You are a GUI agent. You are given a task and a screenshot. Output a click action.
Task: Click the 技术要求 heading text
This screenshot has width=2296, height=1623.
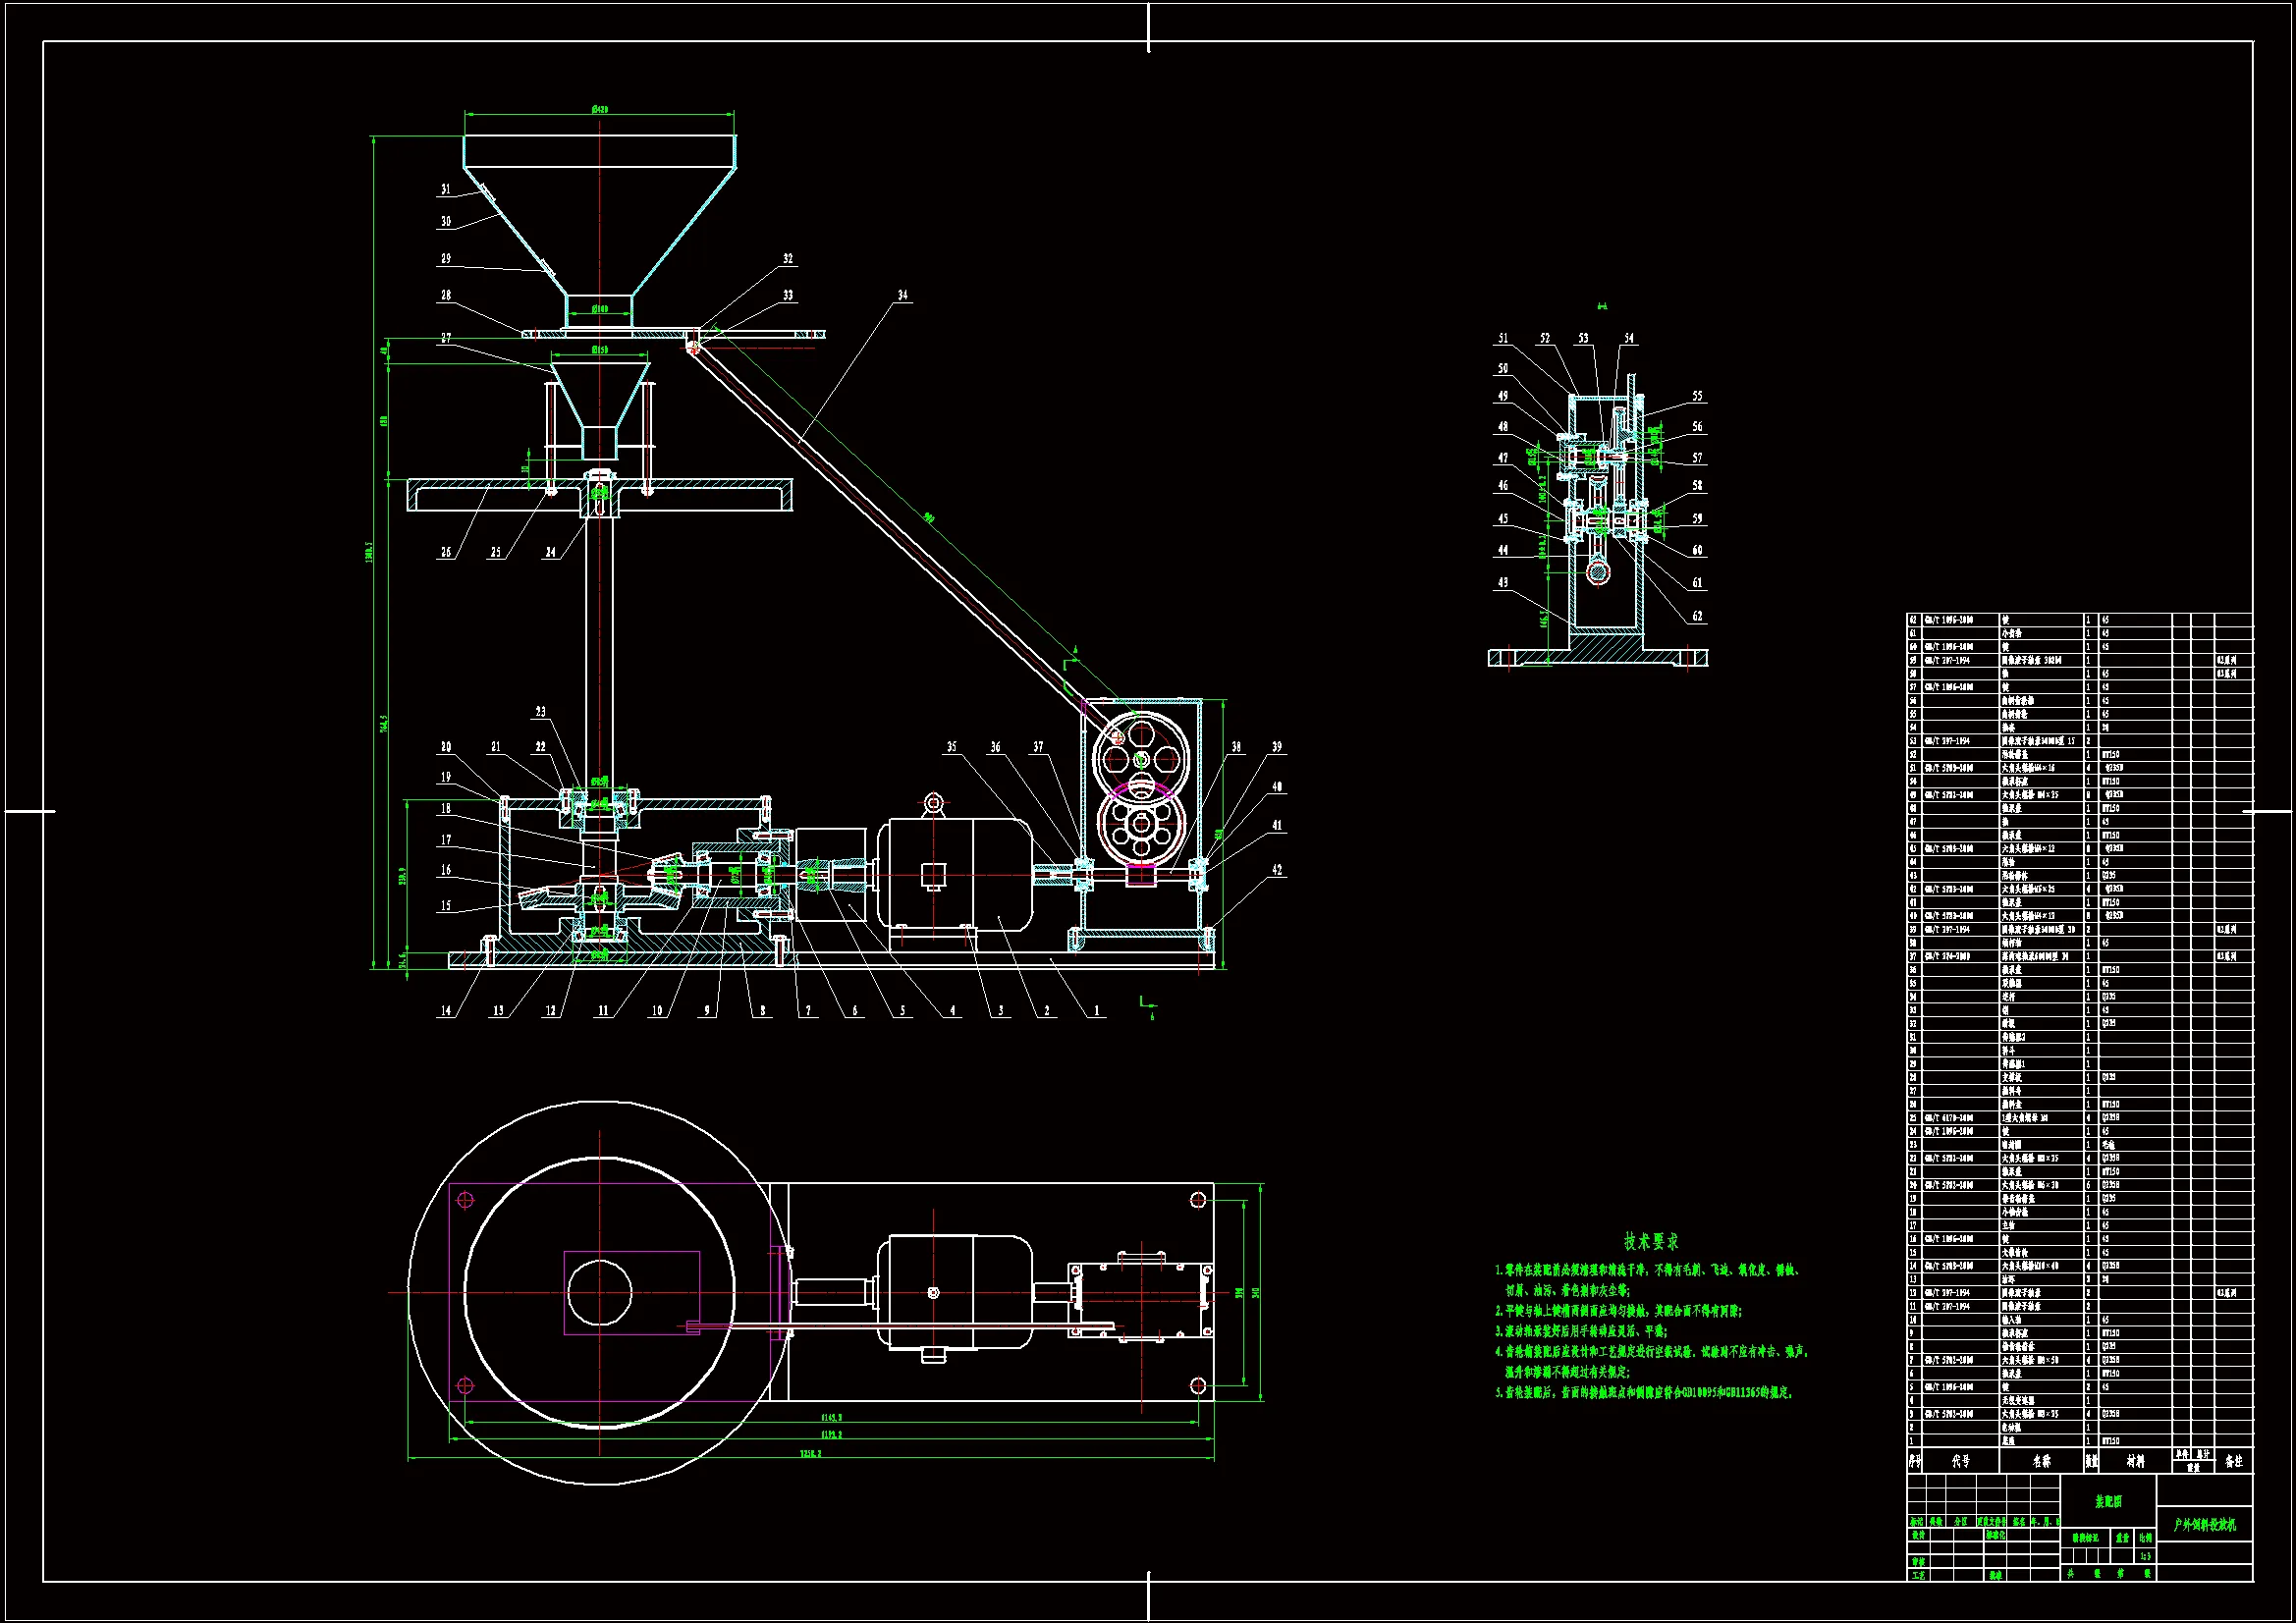point(1651,1241)
